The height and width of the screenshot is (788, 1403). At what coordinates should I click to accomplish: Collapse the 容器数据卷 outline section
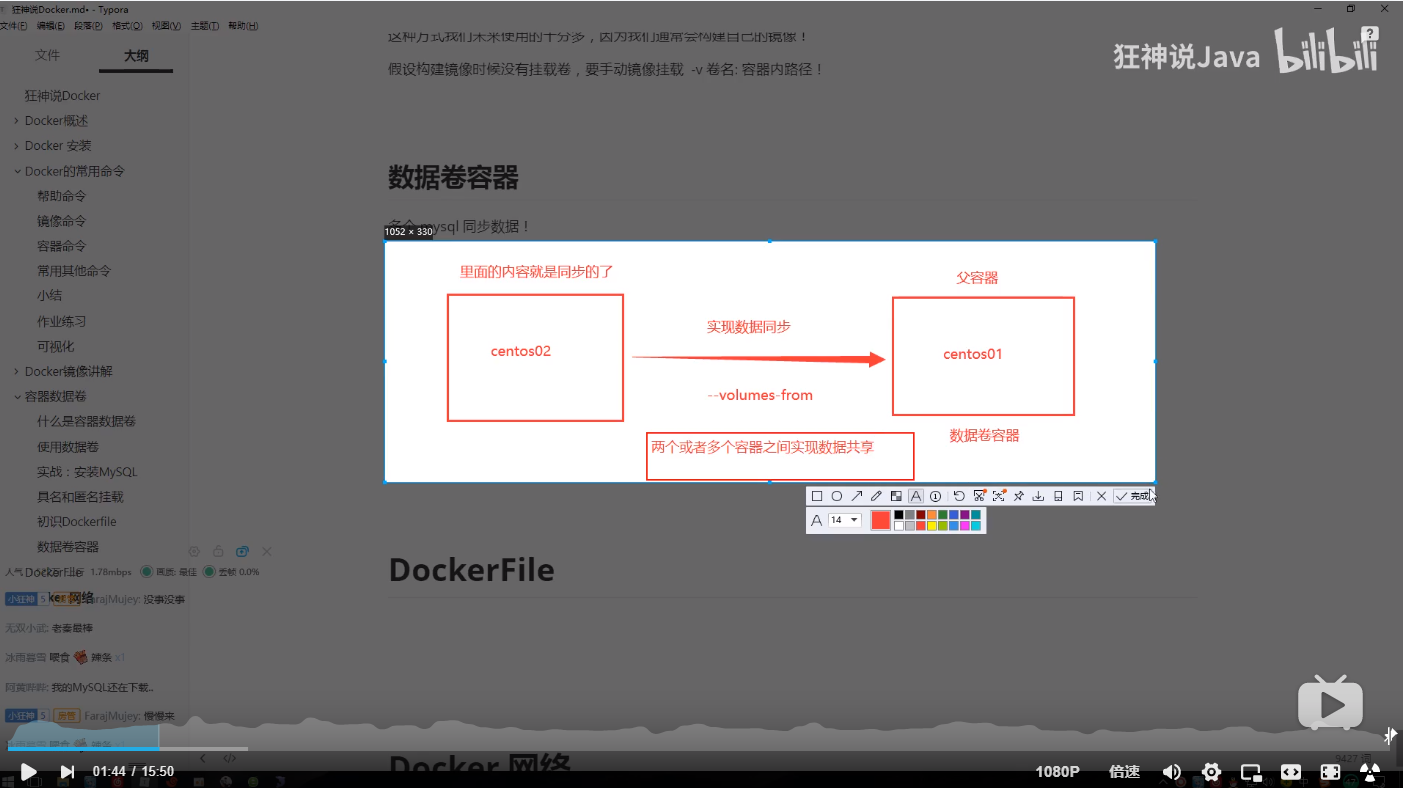coord(17,396)
